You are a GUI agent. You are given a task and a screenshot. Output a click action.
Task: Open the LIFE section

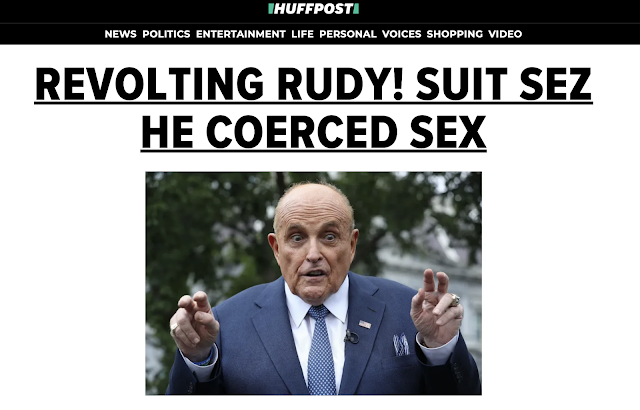point(302,34)
